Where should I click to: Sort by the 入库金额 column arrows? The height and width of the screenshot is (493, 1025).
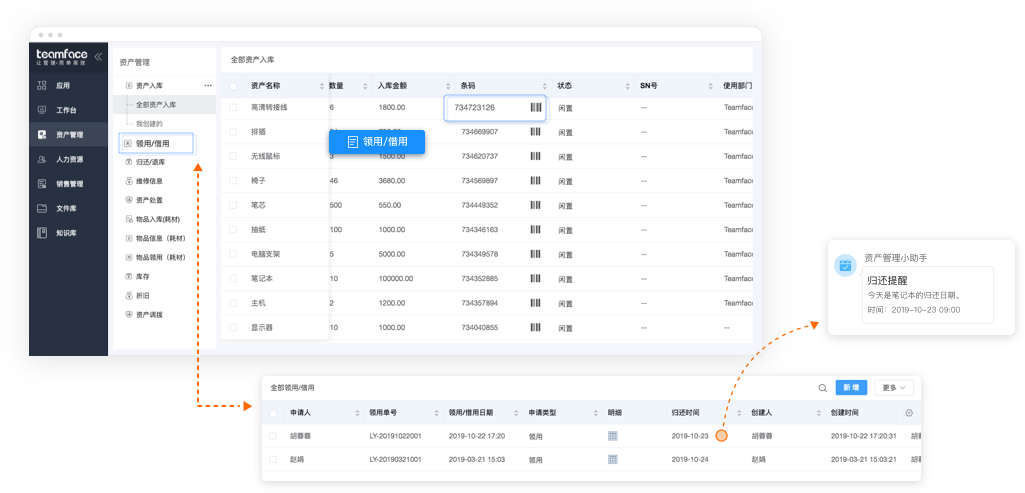[x=448, y=86]
